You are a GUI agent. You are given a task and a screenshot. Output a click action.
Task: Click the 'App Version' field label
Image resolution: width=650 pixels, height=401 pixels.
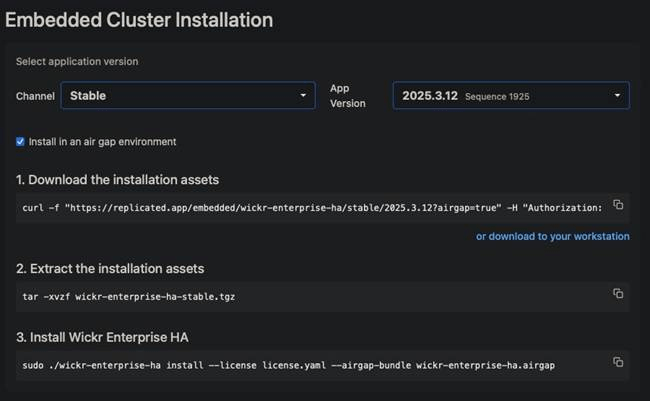coord(348,95)
